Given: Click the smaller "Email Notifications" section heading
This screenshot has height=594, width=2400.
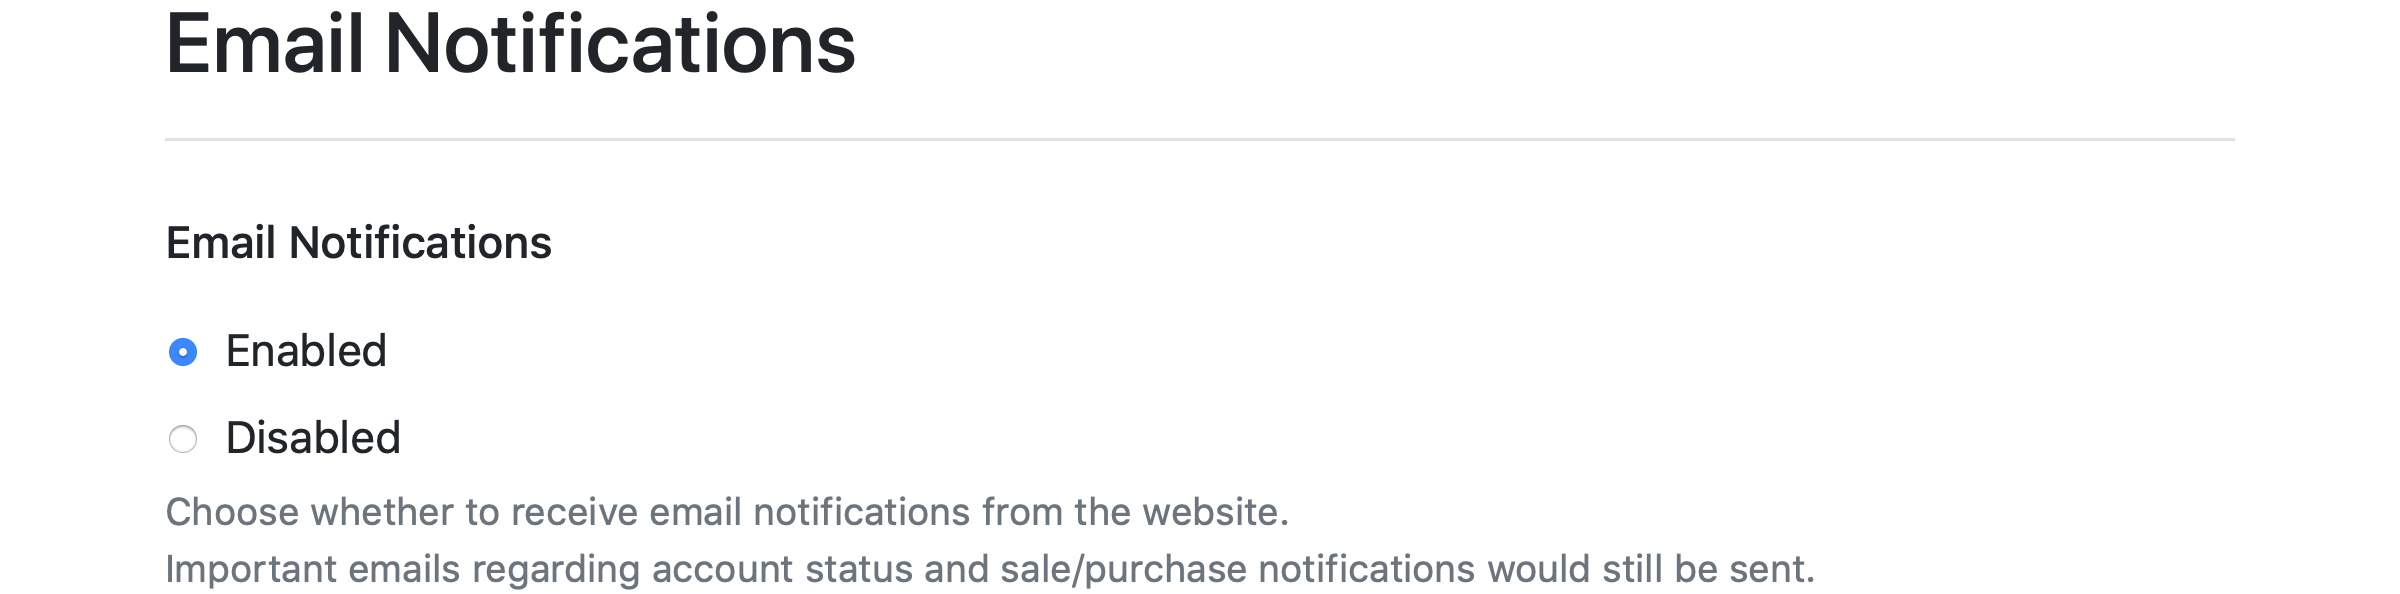Looking at the screenshot, I should pos(358,243).
